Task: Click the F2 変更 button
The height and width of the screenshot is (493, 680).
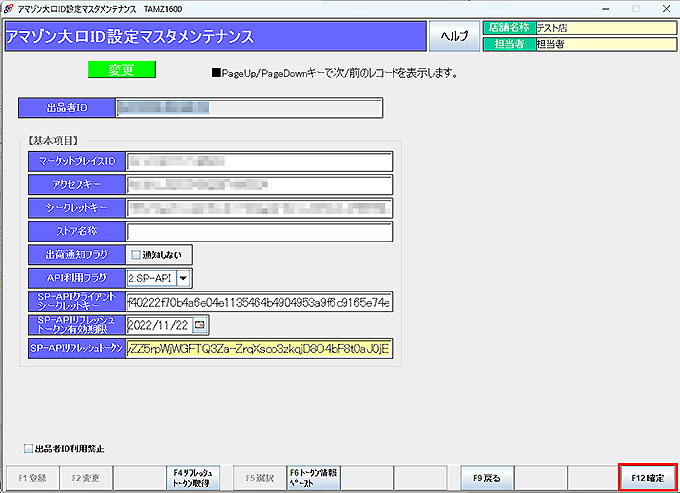Action: (x=86, y=478)
